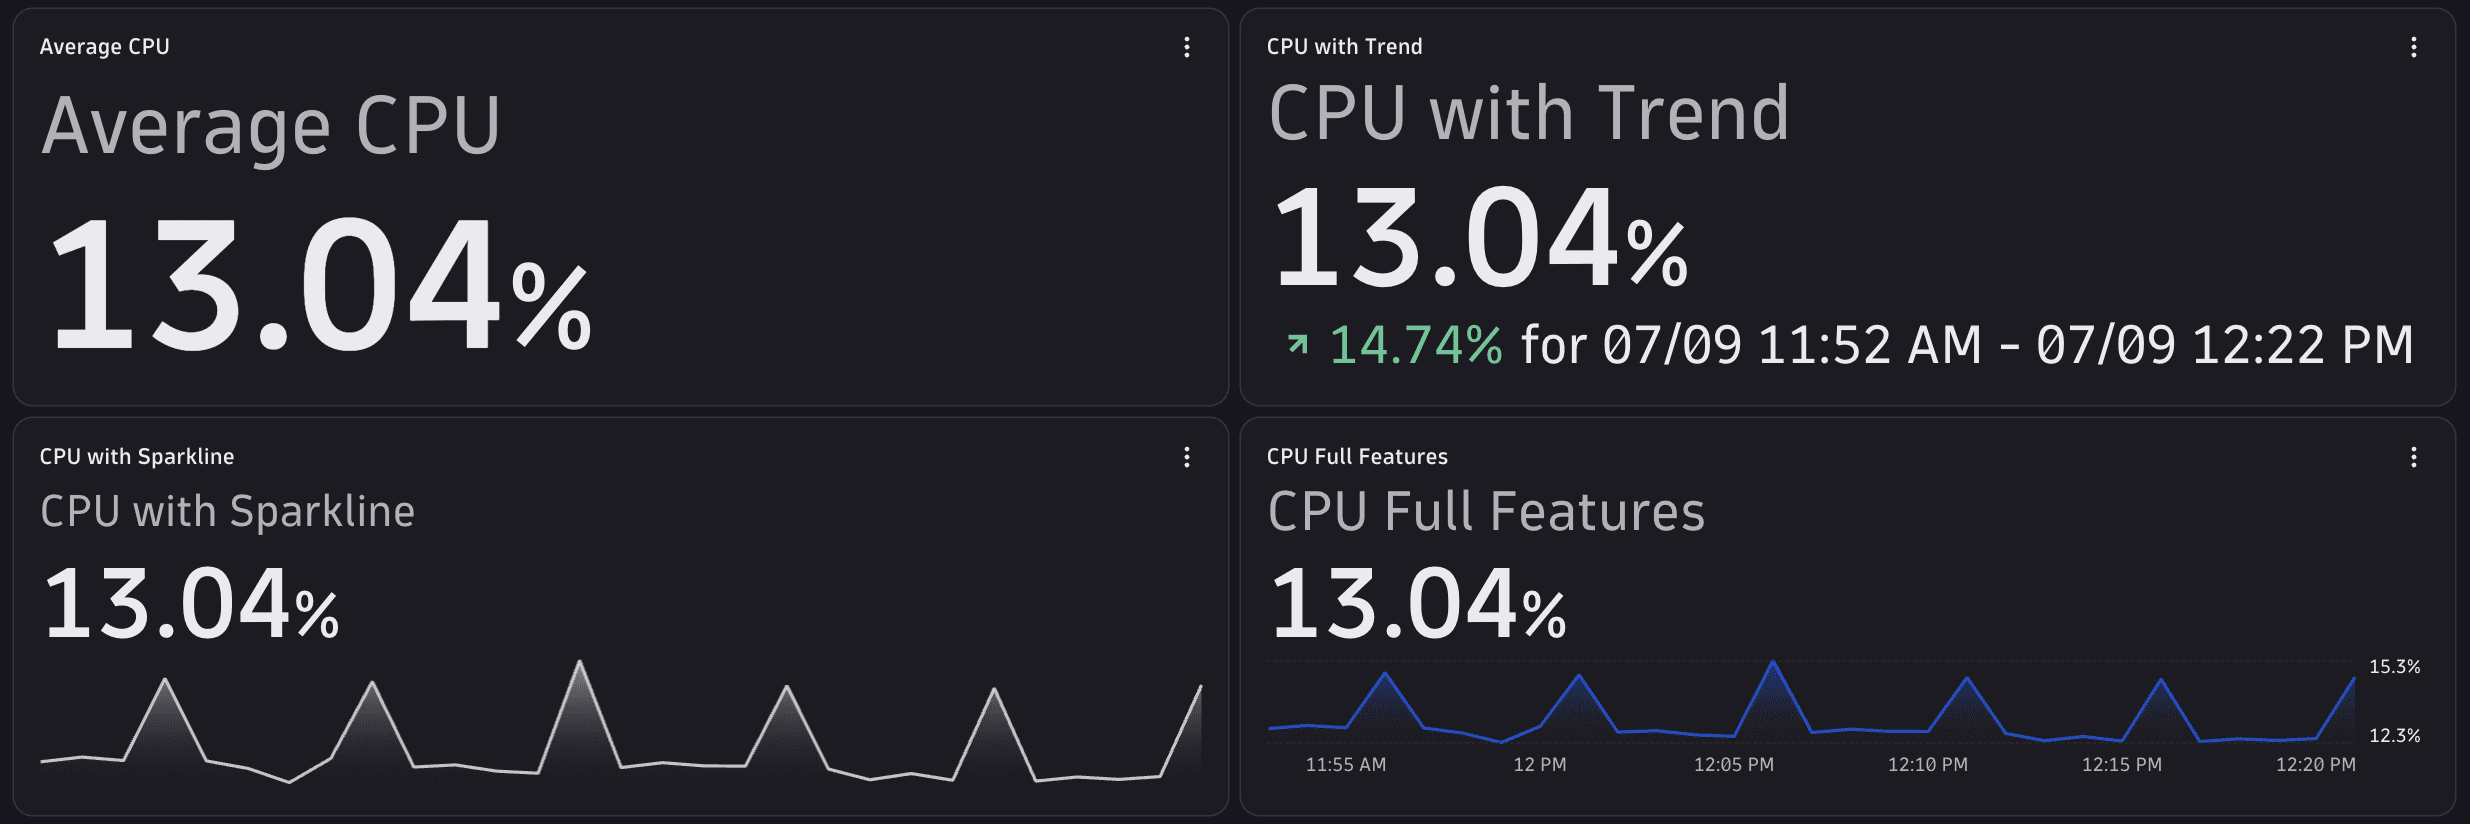The width and height of the screenshot is (2470, 824).
Task: Click the 11:55 AM axis label
Action: pos(1346,765)
